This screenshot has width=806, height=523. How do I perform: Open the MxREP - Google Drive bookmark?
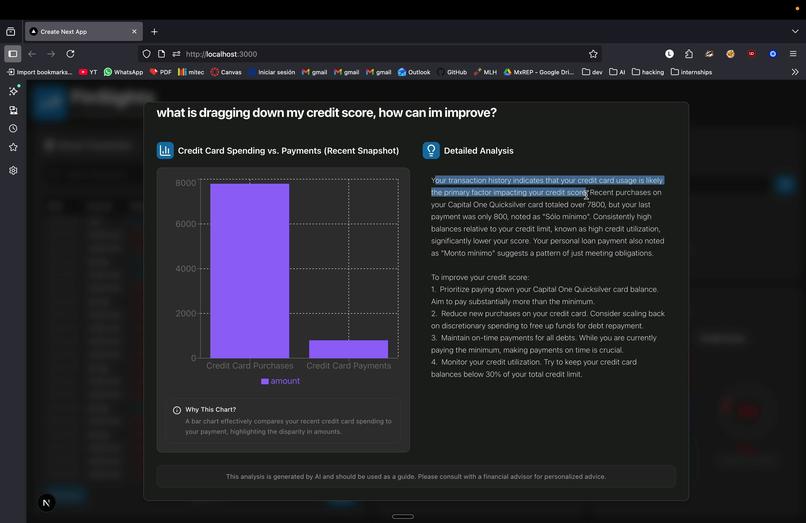(539, 73)
